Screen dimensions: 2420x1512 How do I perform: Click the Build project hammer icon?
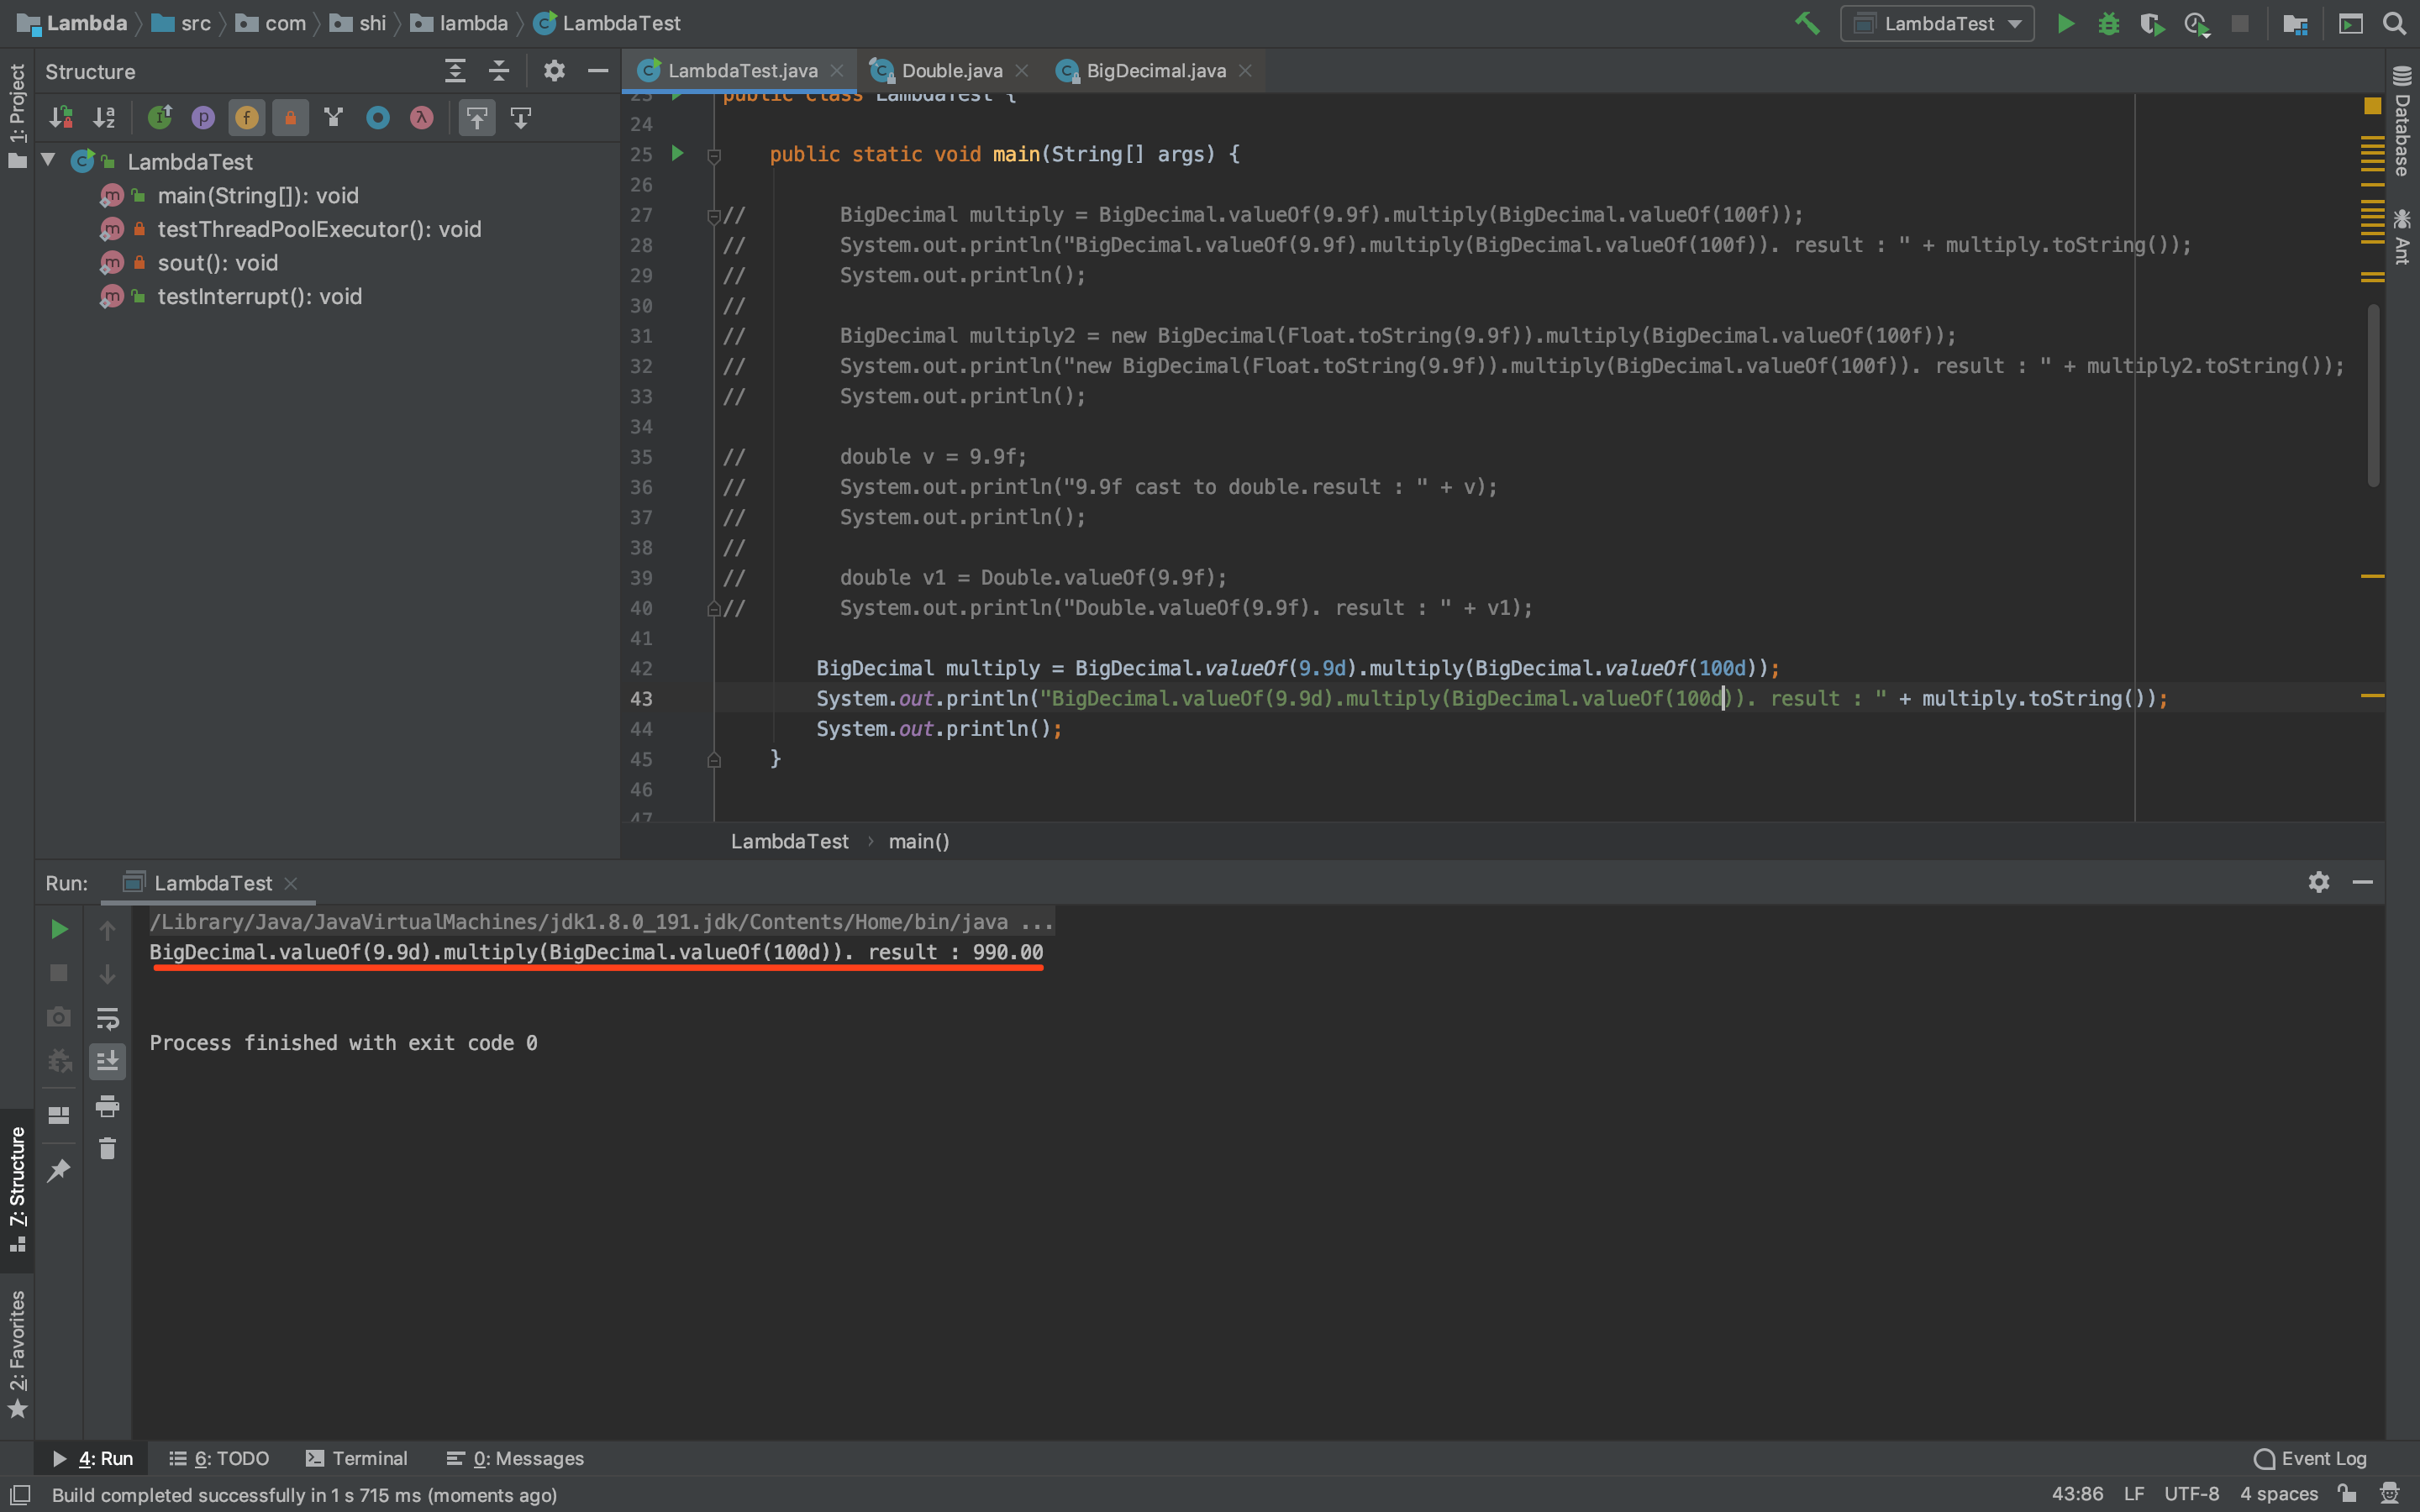click(x=1806, y=23)
